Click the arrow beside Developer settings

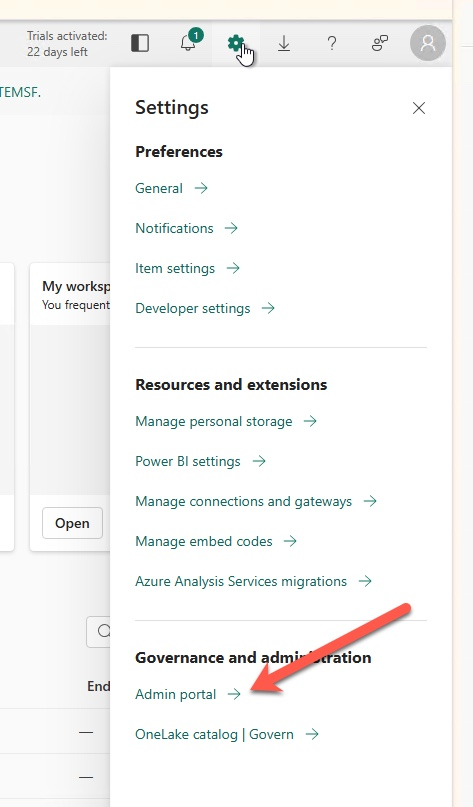pos(268,308)
